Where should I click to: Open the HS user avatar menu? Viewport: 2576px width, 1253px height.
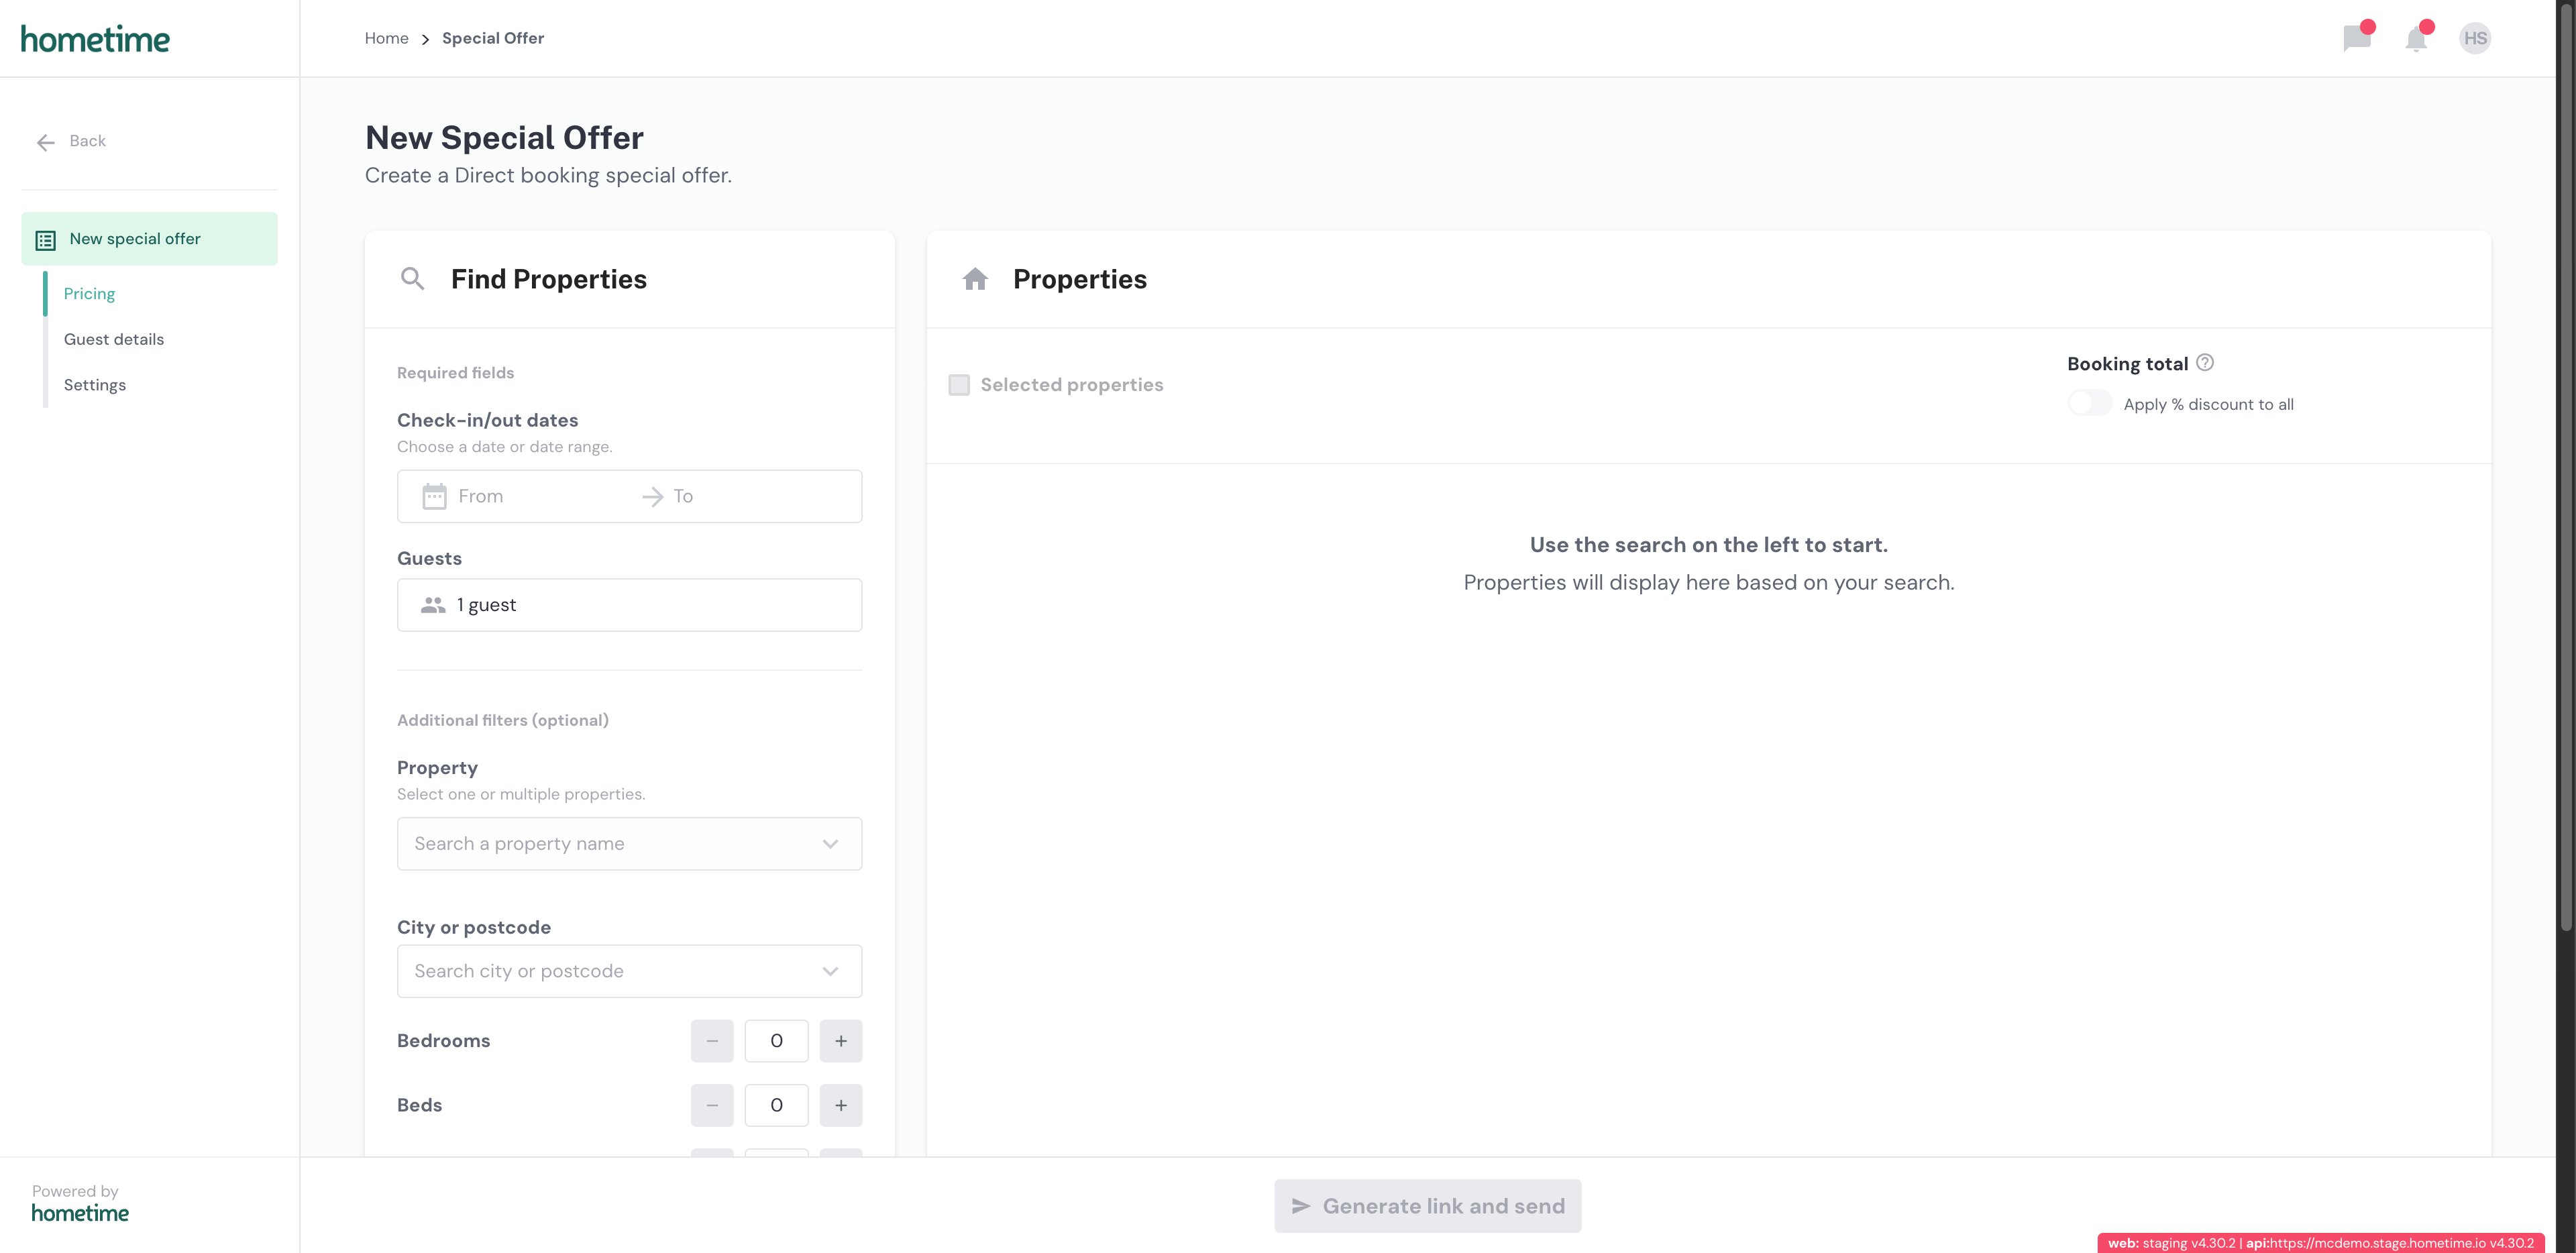[2475, 39]
